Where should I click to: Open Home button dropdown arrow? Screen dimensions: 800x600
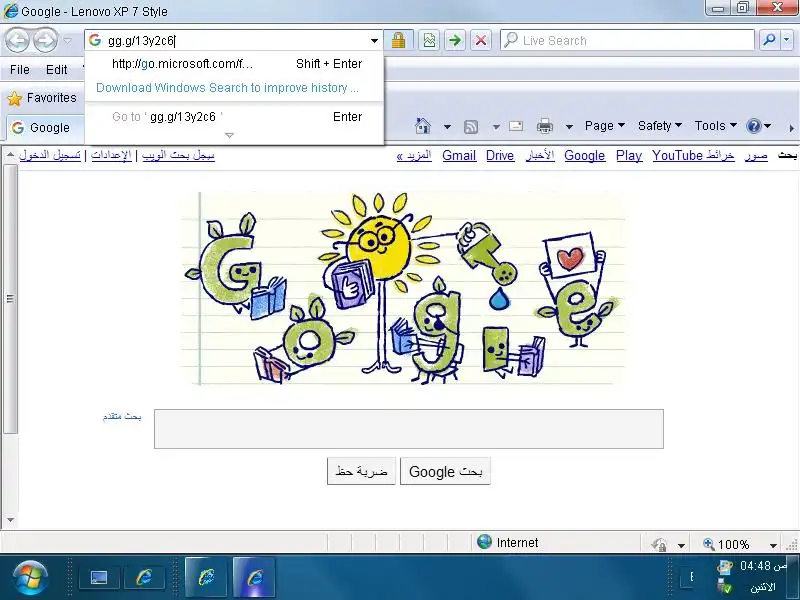click(447, 127)
